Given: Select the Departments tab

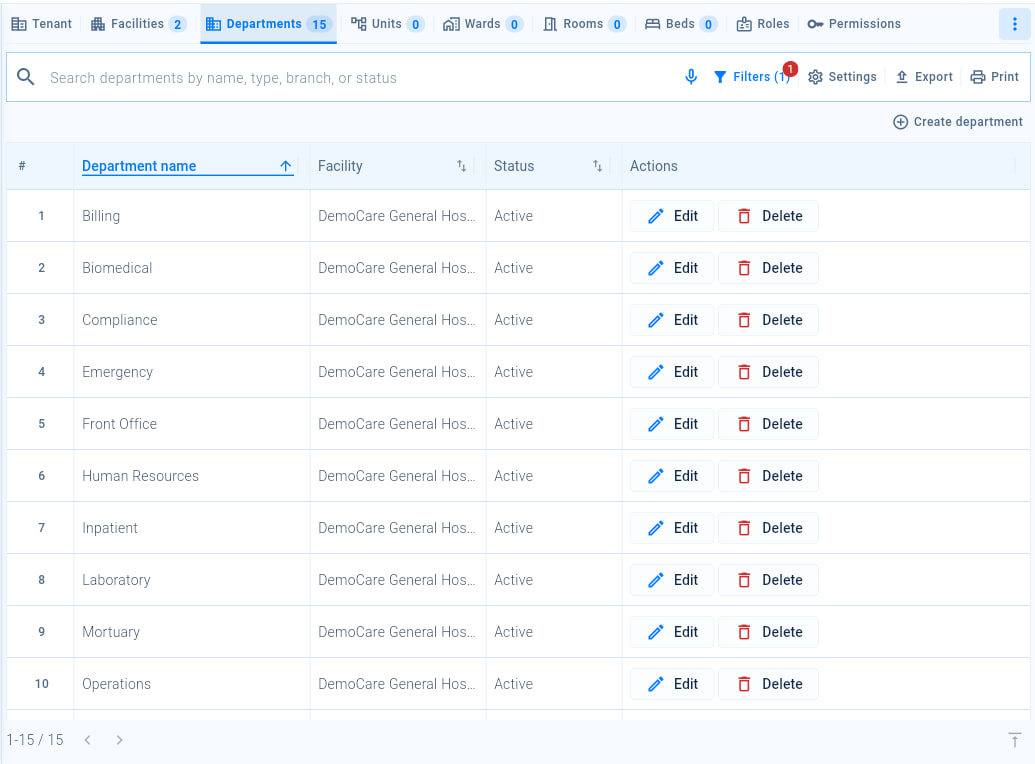Looking at the screenshot, I should [268, 24].
